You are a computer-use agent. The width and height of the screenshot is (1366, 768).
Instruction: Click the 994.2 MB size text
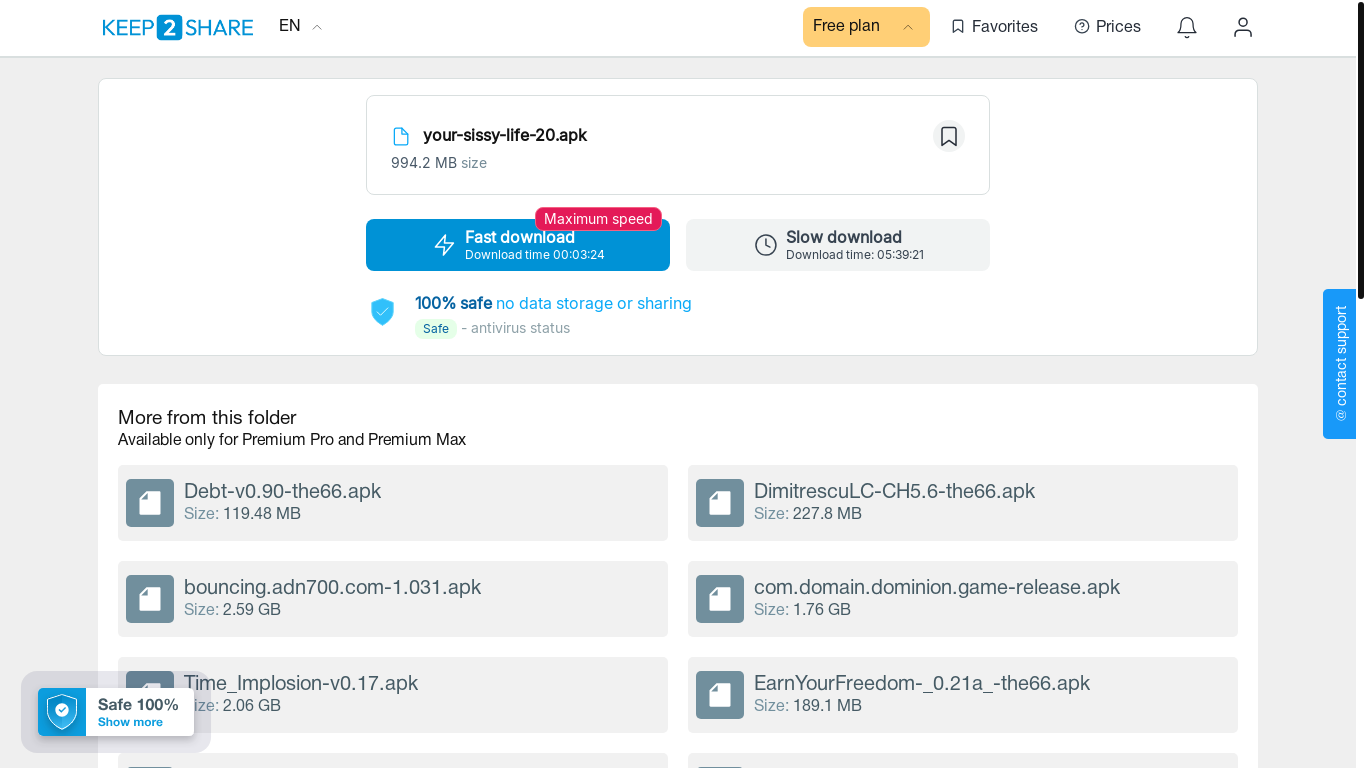coord(439,163)
